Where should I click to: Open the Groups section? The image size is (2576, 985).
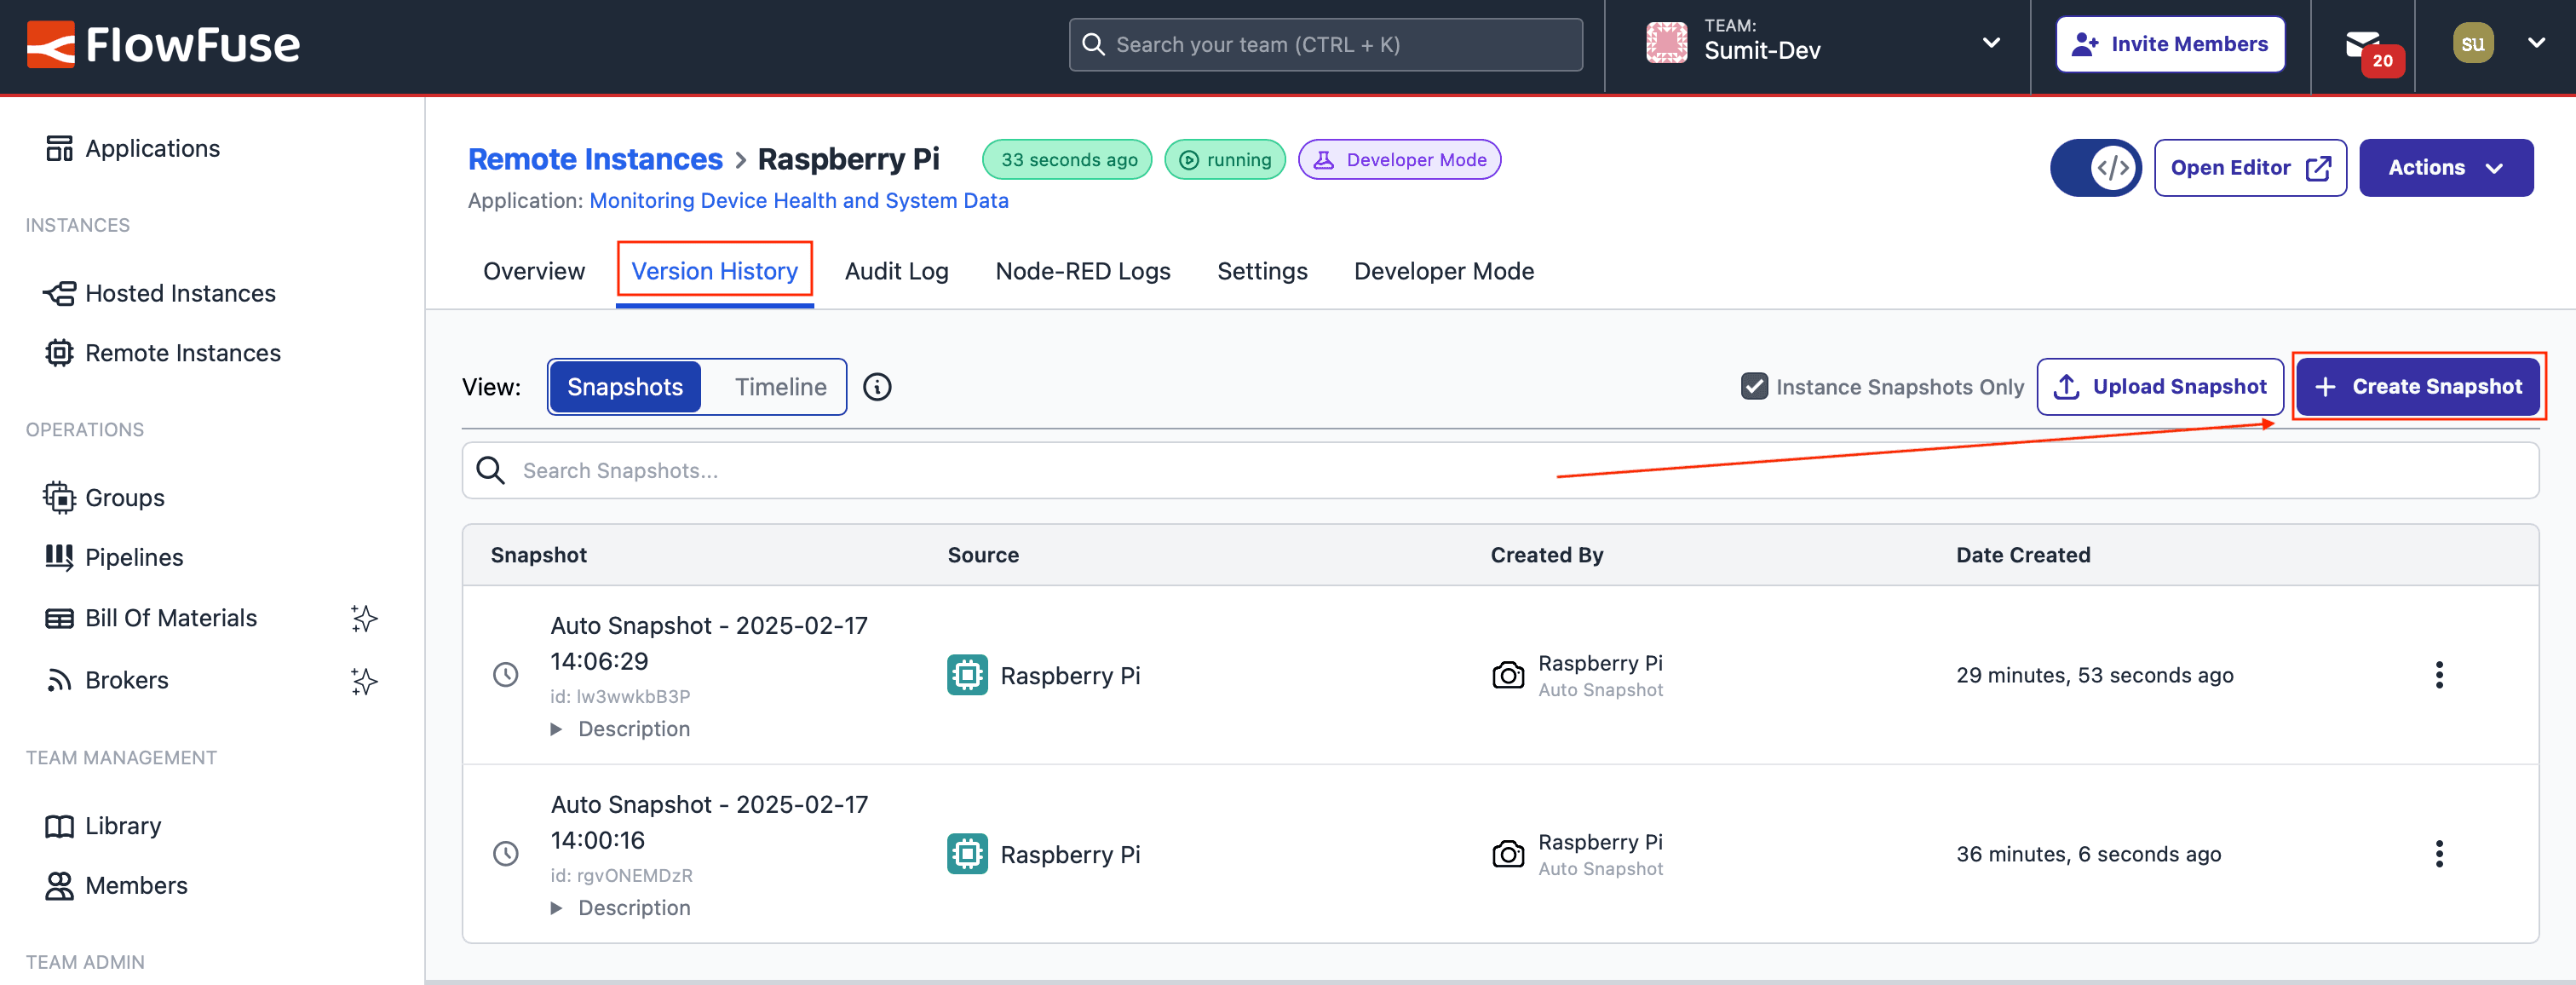click(124, 497)
